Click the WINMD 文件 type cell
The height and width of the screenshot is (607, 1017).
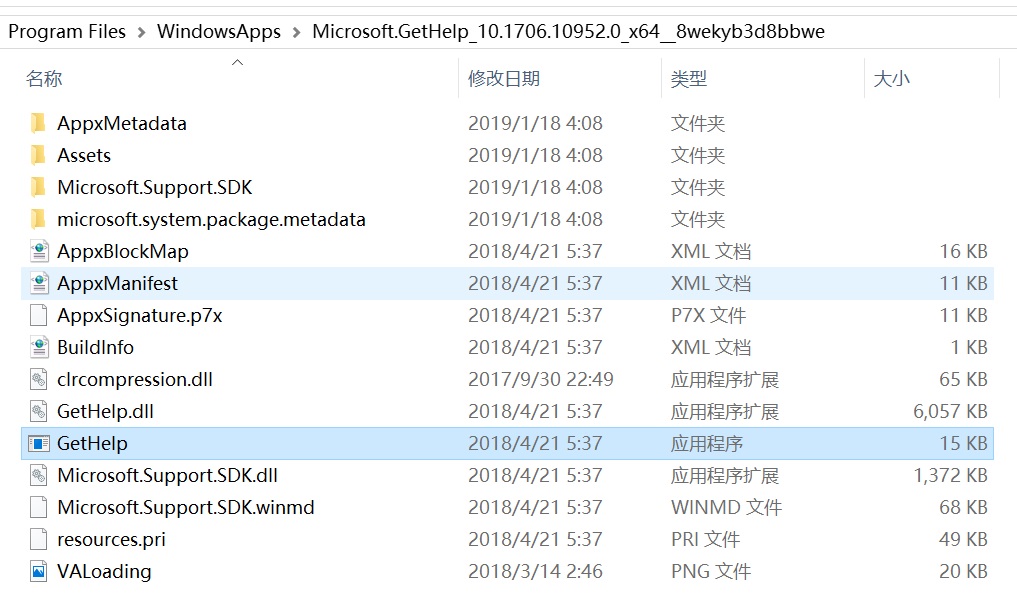click(726, 507)
